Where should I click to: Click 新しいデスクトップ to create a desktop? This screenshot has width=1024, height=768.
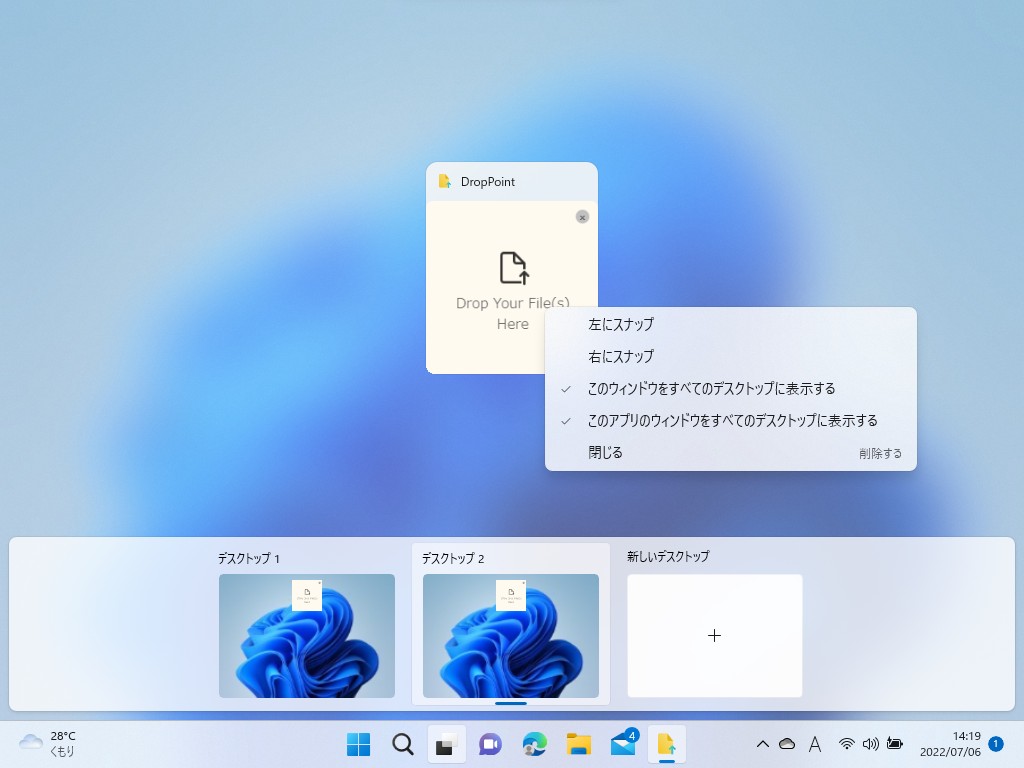713,634
